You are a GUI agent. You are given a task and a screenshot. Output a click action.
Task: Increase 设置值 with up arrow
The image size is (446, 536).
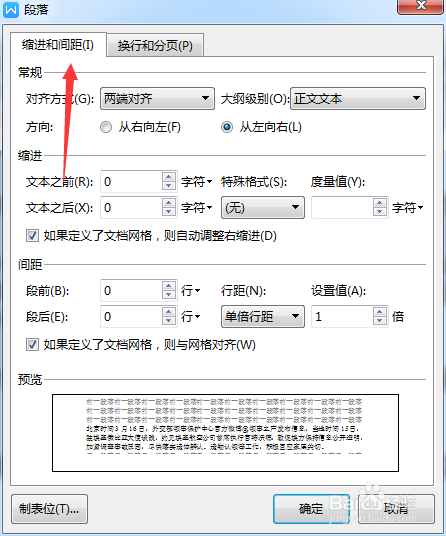click(379, 312)
